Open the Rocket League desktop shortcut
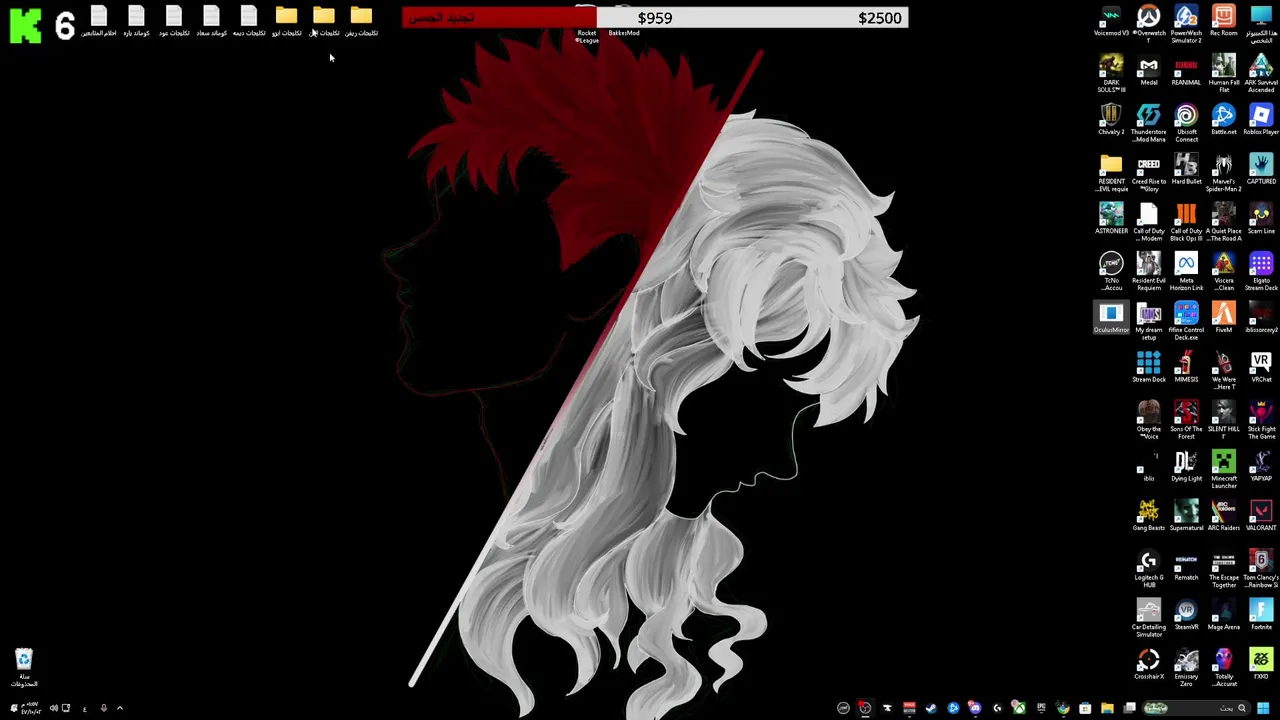The height and width of the screenshot is (720, 1280). click(587, 24)
